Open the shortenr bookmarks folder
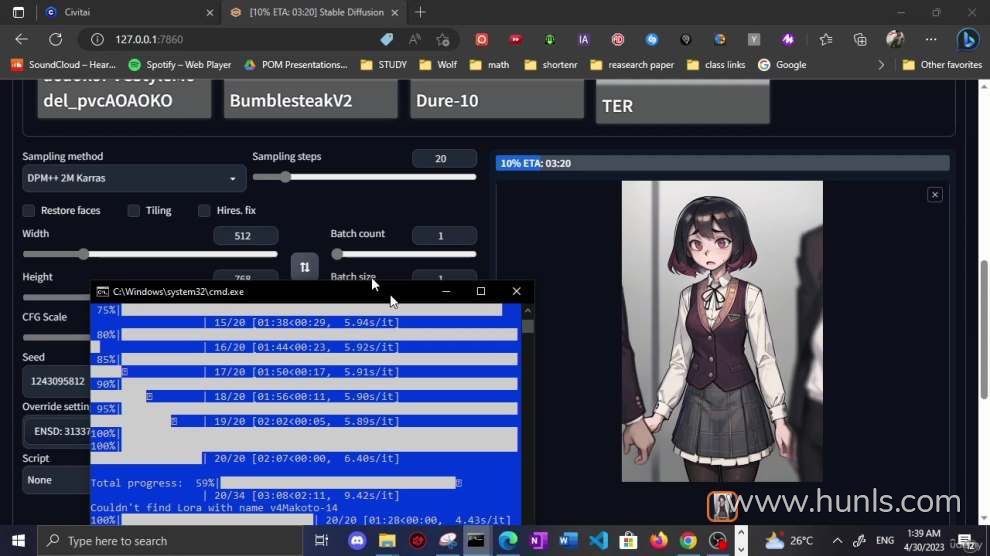Viewport: 990px width, 556px height. 551,65
